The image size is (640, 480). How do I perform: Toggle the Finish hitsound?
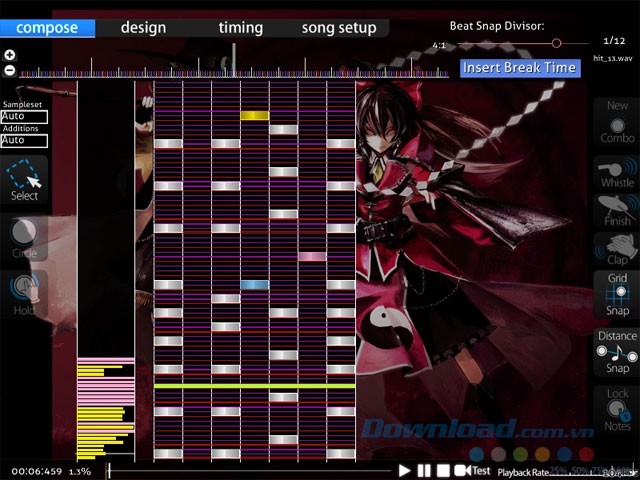tap(617, 211)
